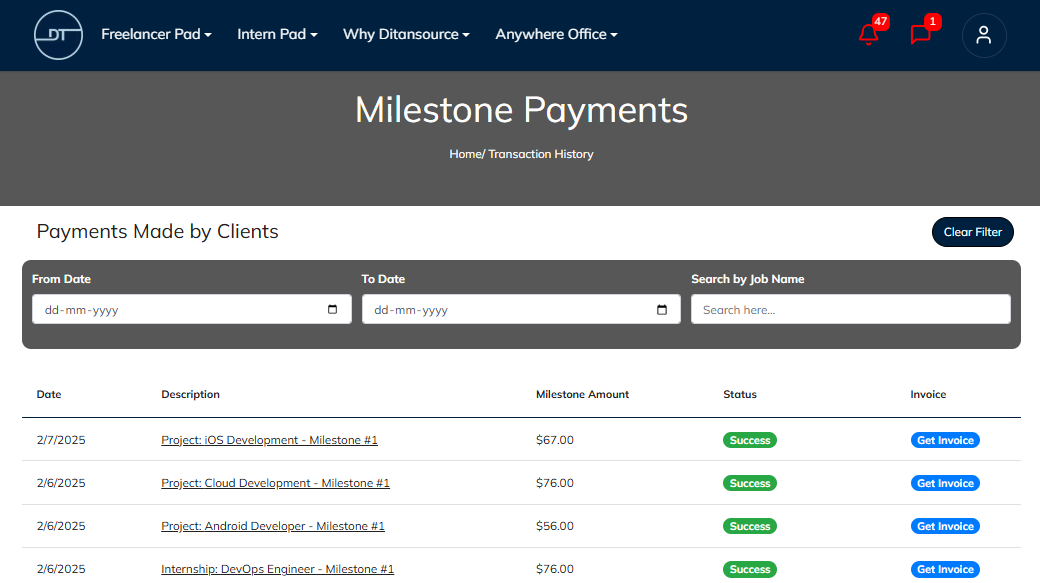Click the Ditansource DT logo

point(58,35)
